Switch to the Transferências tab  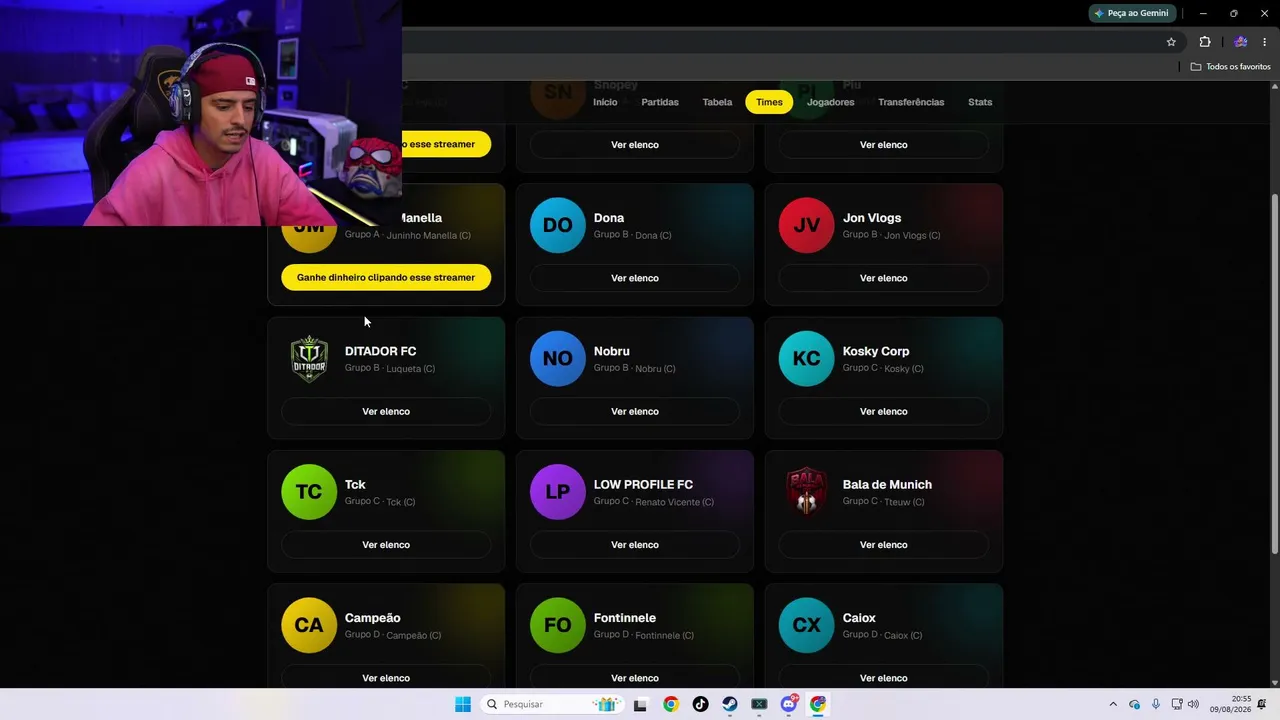911,102
